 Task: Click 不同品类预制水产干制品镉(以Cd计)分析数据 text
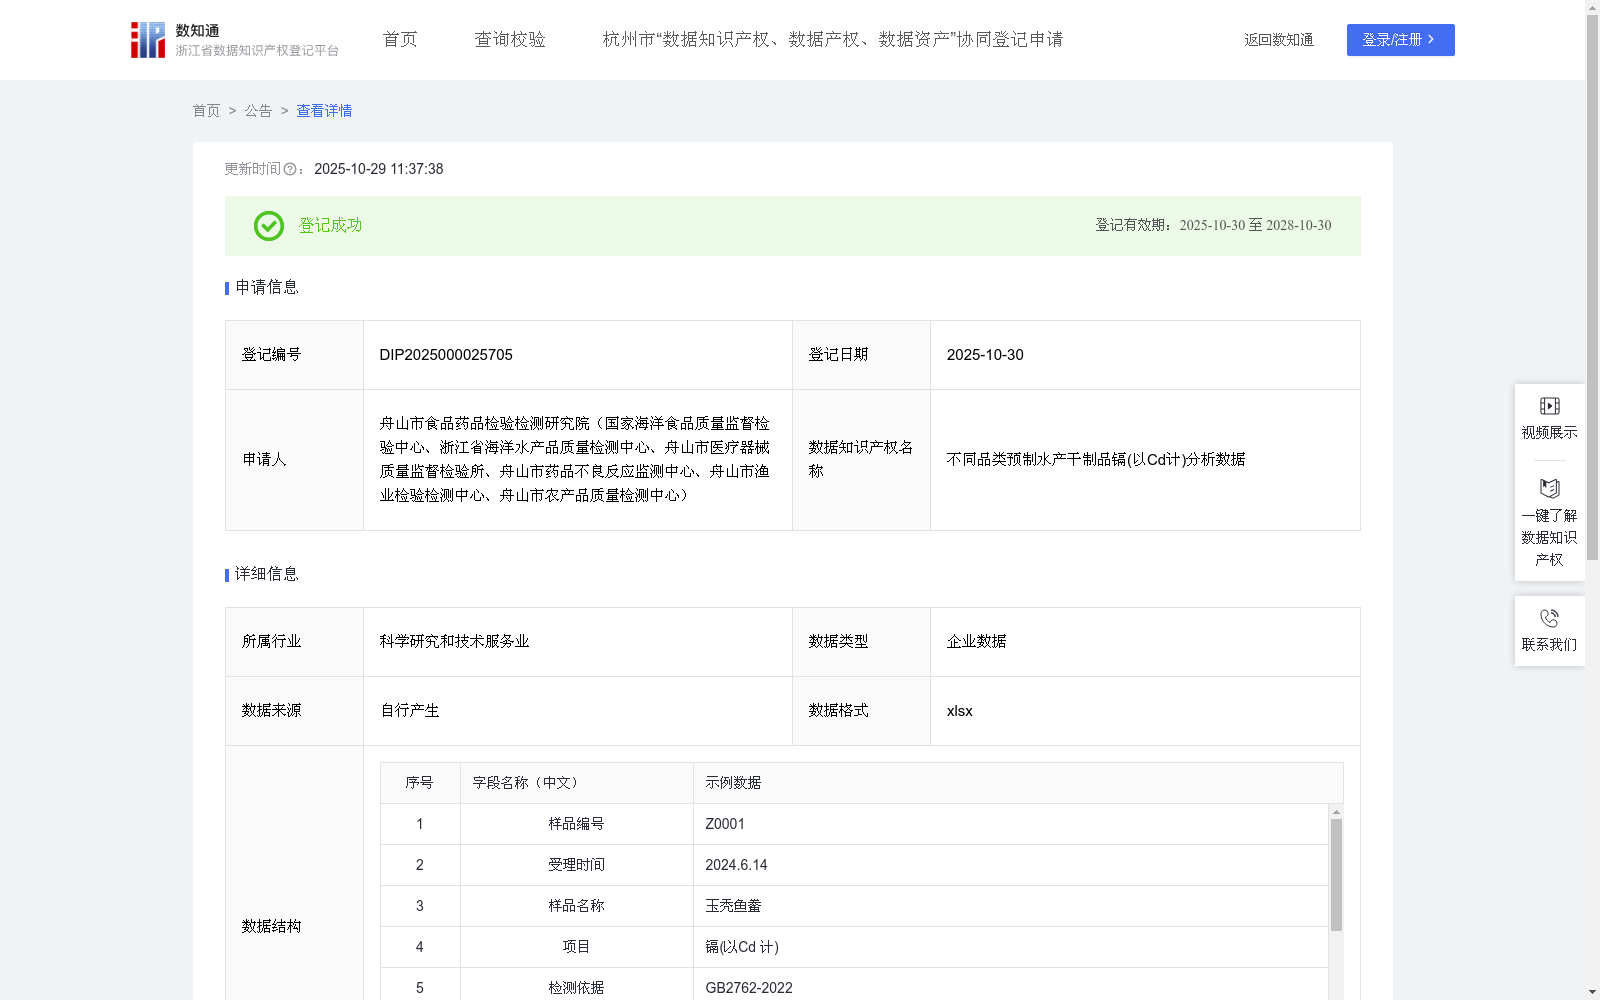(x=1096, y=460)
